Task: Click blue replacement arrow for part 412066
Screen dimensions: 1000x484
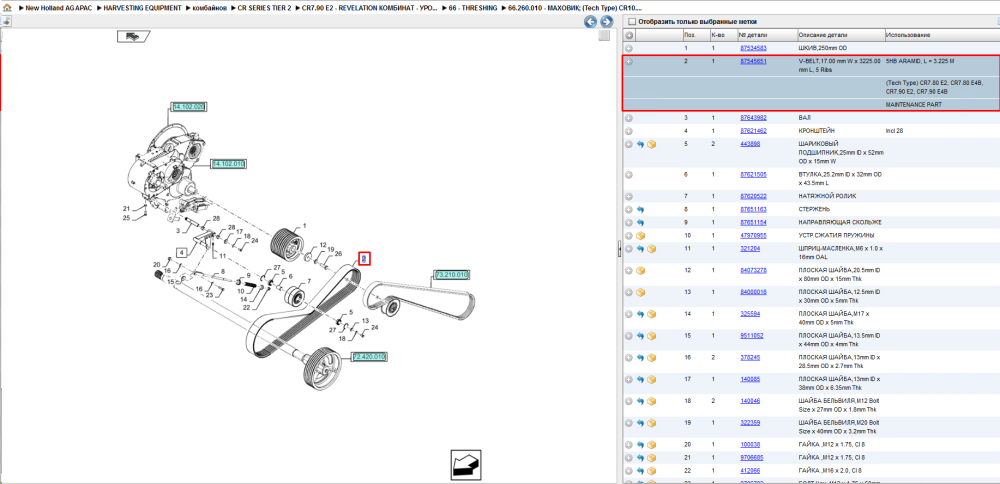Action: coord(641,471)
